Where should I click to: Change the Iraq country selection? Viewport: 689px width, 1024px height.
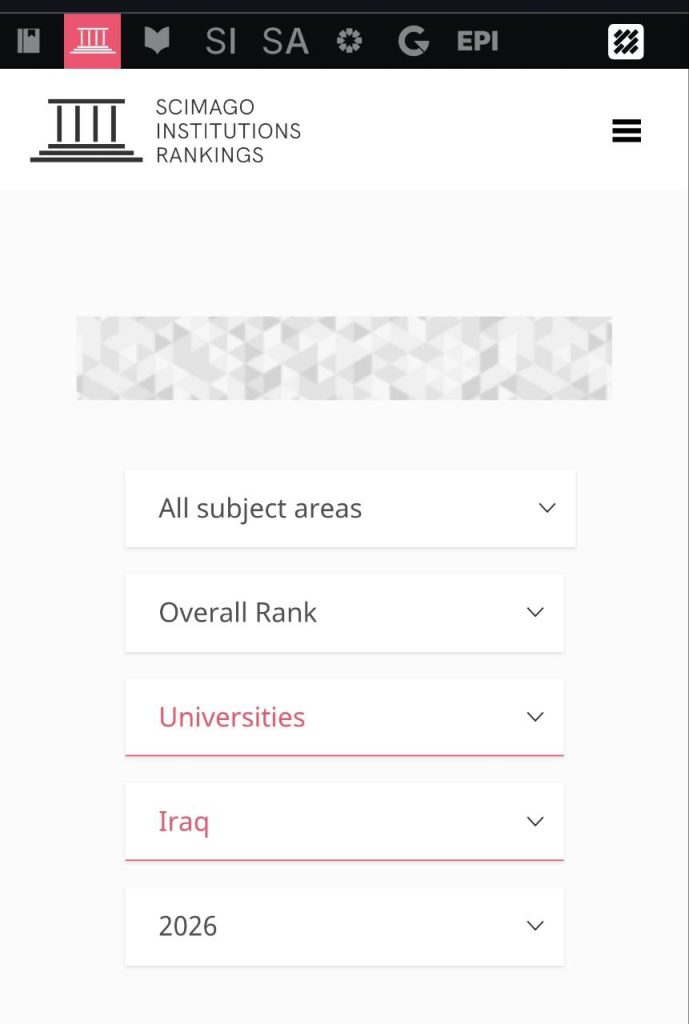coord(344,822)
